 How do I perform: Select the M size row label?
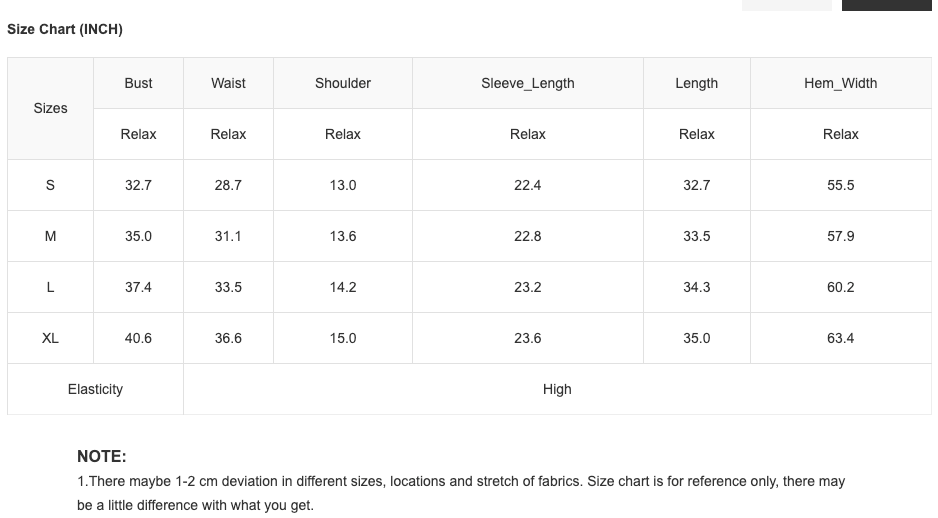coord(51,236)
